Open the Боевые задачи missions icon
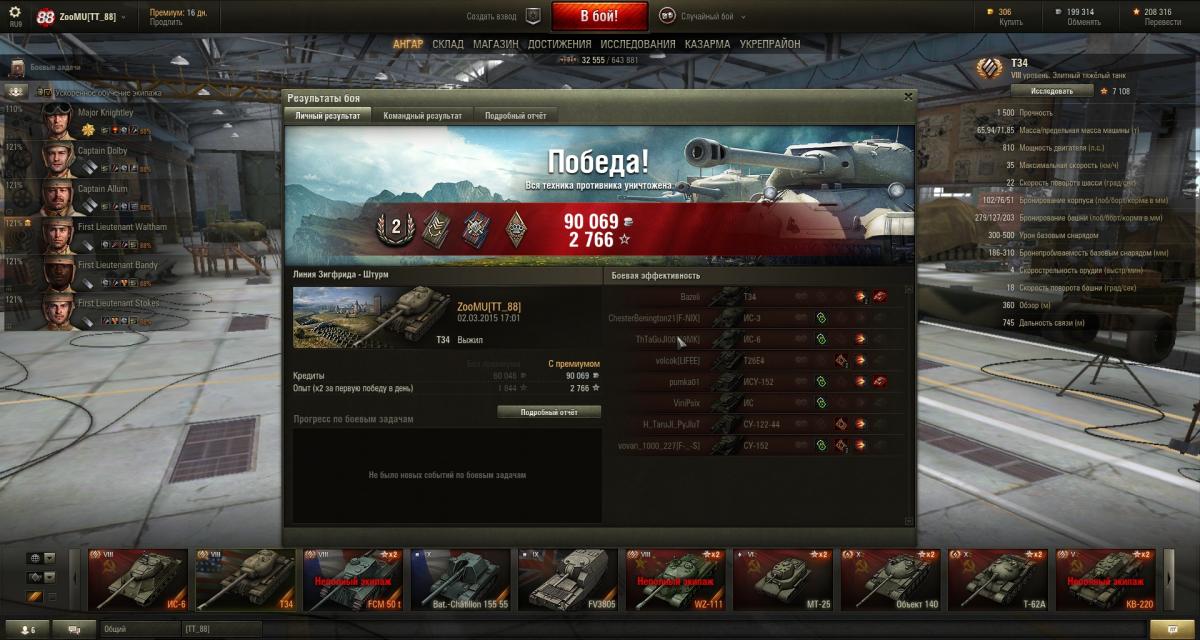Viewport: 1200px width, 640px height. pos(16,67)
